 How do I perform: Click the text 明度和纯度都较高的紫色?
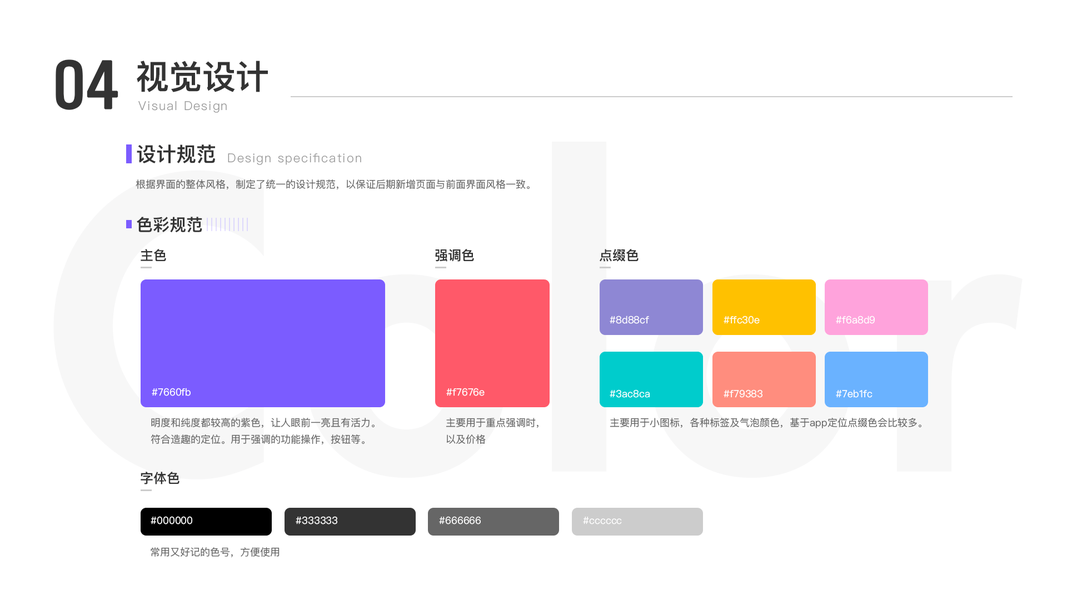coord(206,422)
